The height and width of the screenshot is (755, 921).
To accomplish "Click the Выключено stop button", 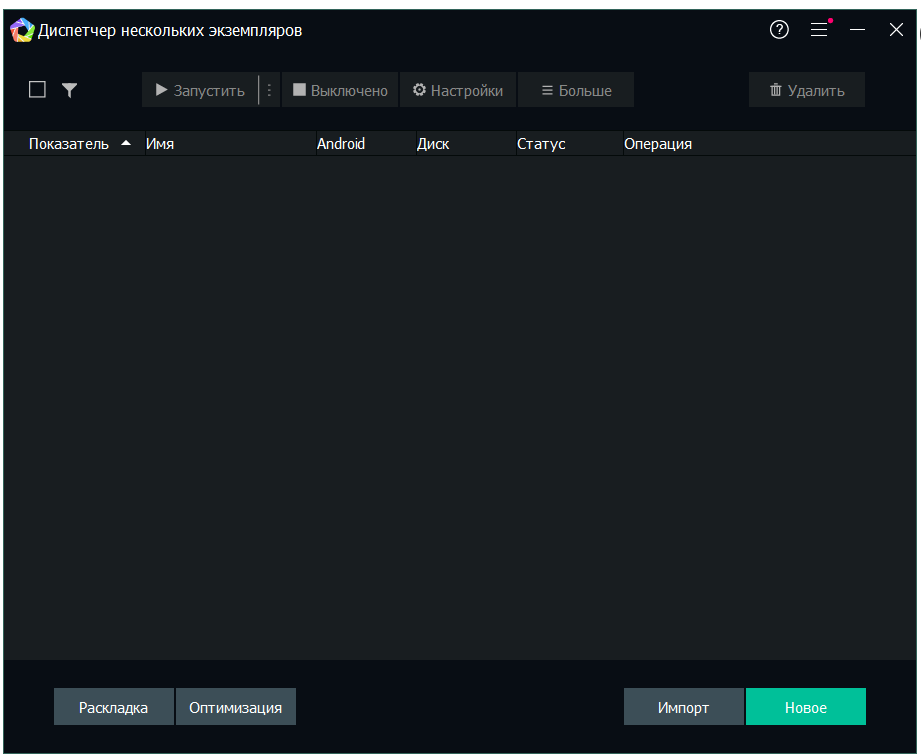I will [x=340, y=90].
